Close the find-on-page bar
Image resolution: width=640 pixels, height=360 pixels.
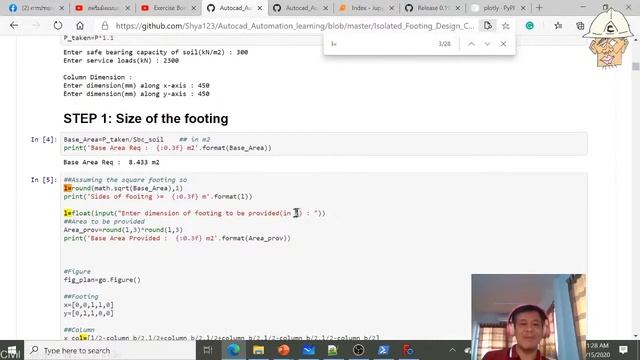tap(503, 44)
